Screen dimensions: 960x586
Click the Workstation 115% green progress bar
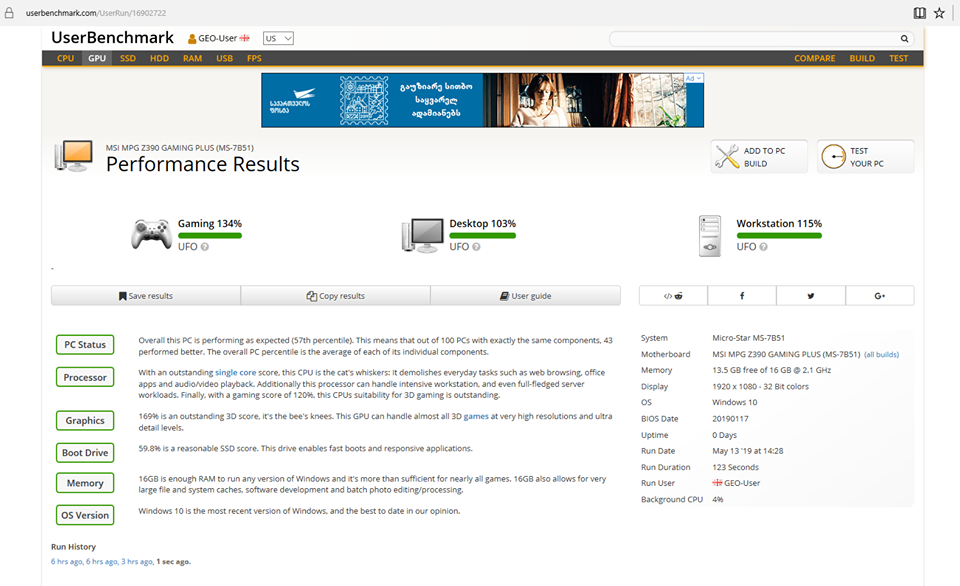pos(779,236)
